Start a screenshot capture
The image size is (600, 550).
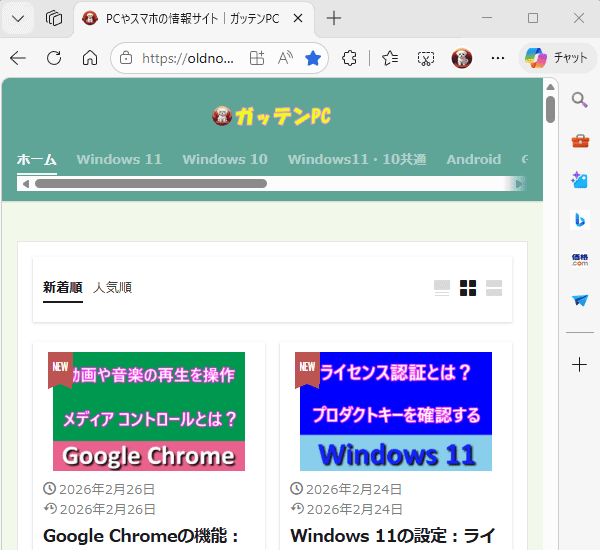click(x=426, y=58)
